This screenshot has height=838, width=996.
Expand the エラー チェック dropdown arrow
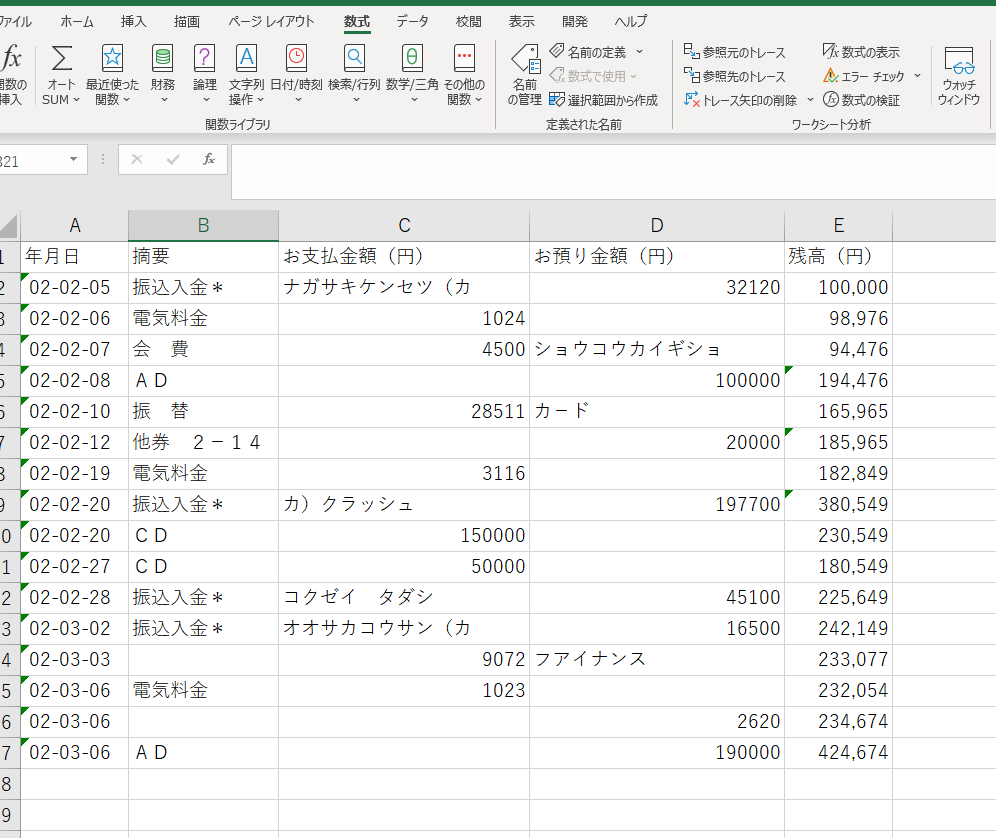click(917, 76)
